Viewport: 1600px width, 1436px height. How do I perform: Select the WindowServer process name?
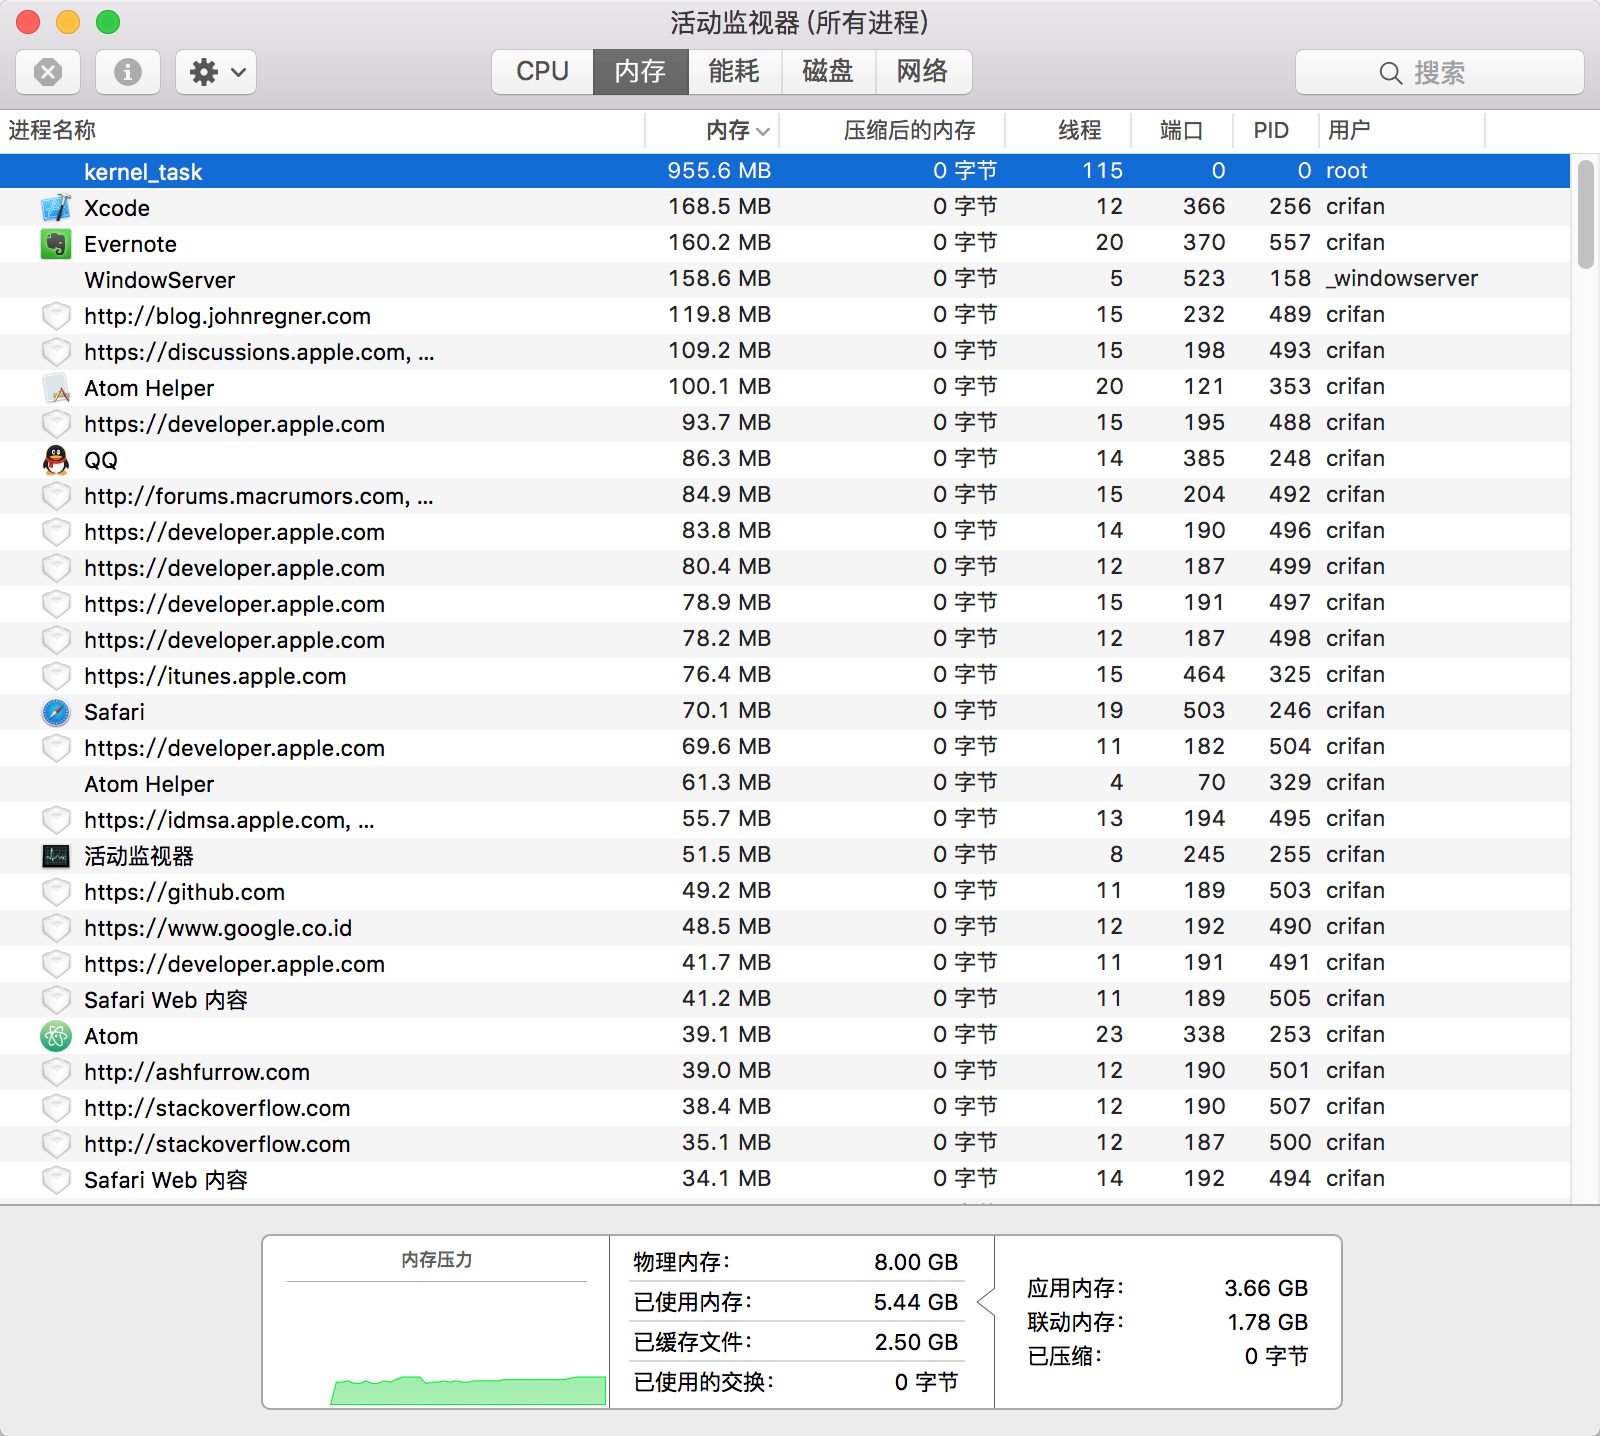point(160,280)
